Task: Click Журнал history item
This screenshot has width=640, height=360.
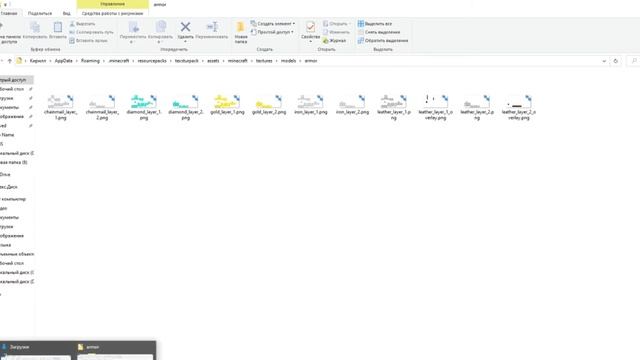Action: point(334,40)
